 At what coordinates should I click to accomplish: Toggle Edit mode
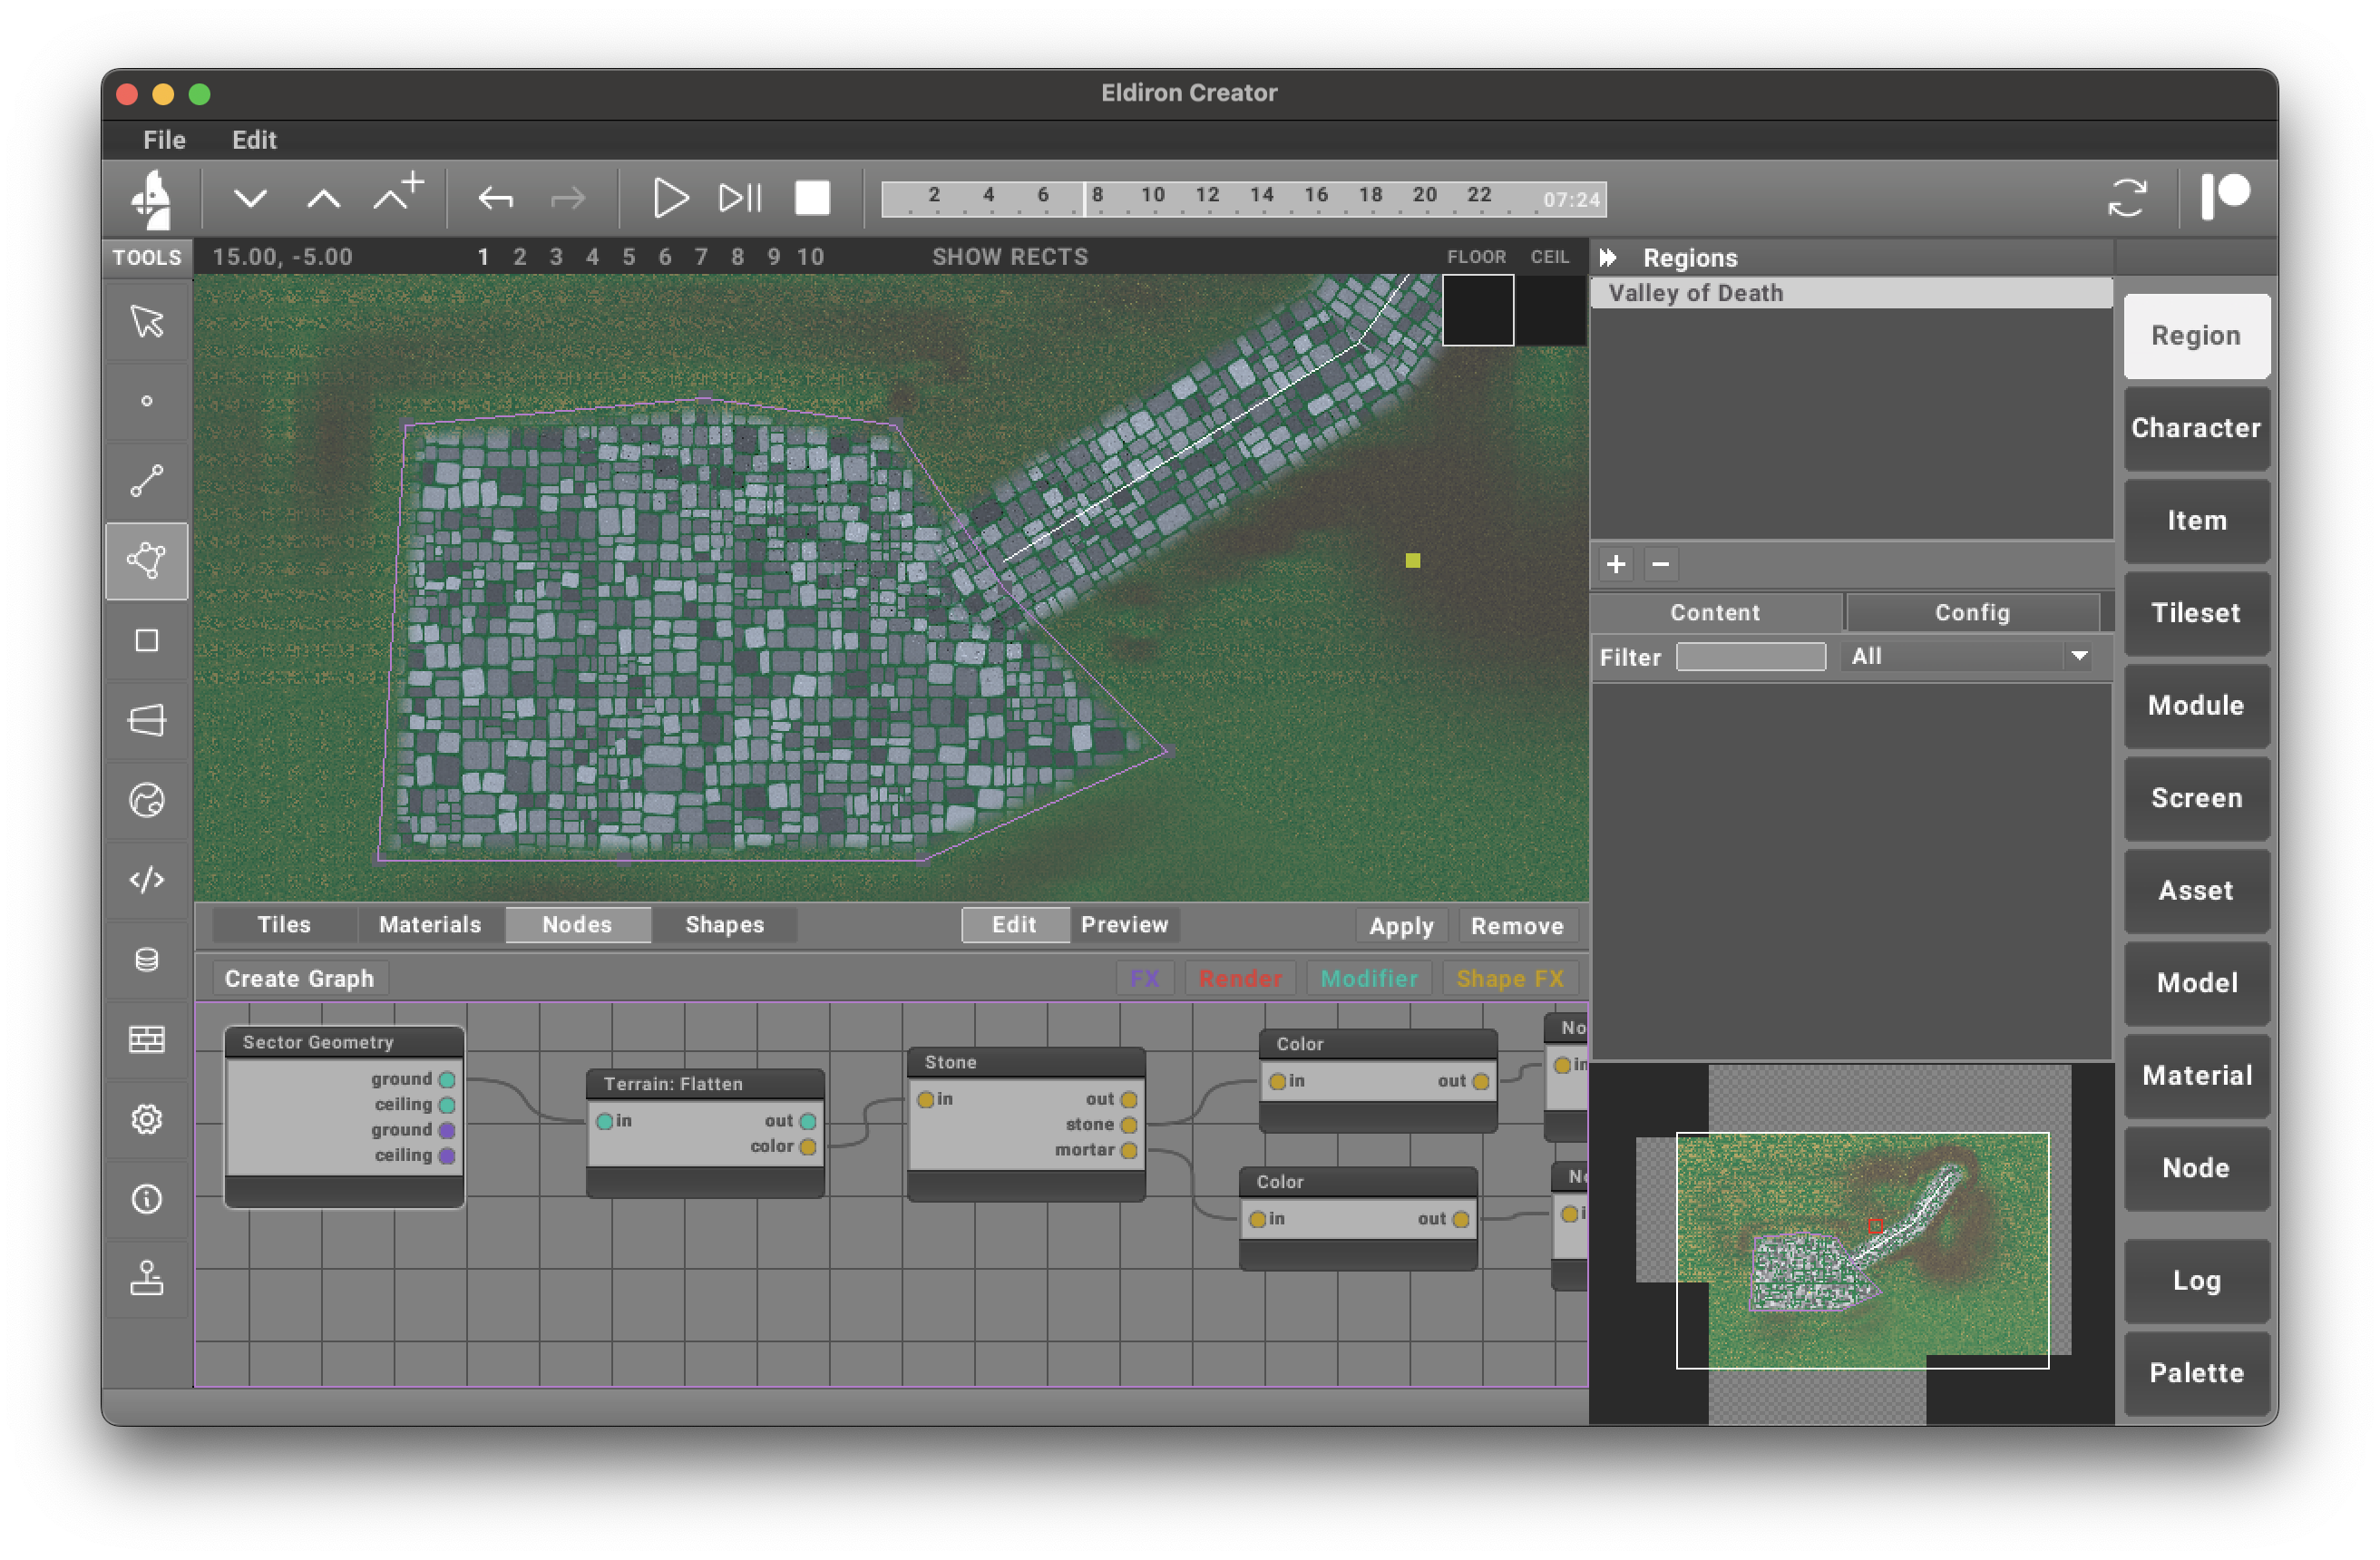(x=1014, y=925)
